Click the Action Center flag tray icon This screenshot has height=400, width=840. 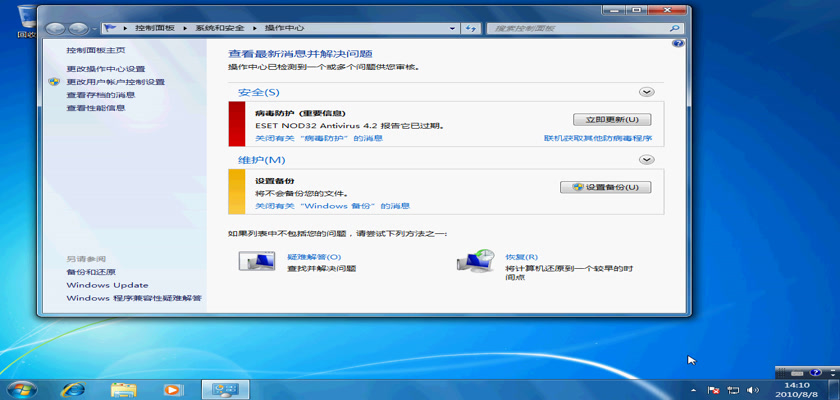(x=715, y=389)
